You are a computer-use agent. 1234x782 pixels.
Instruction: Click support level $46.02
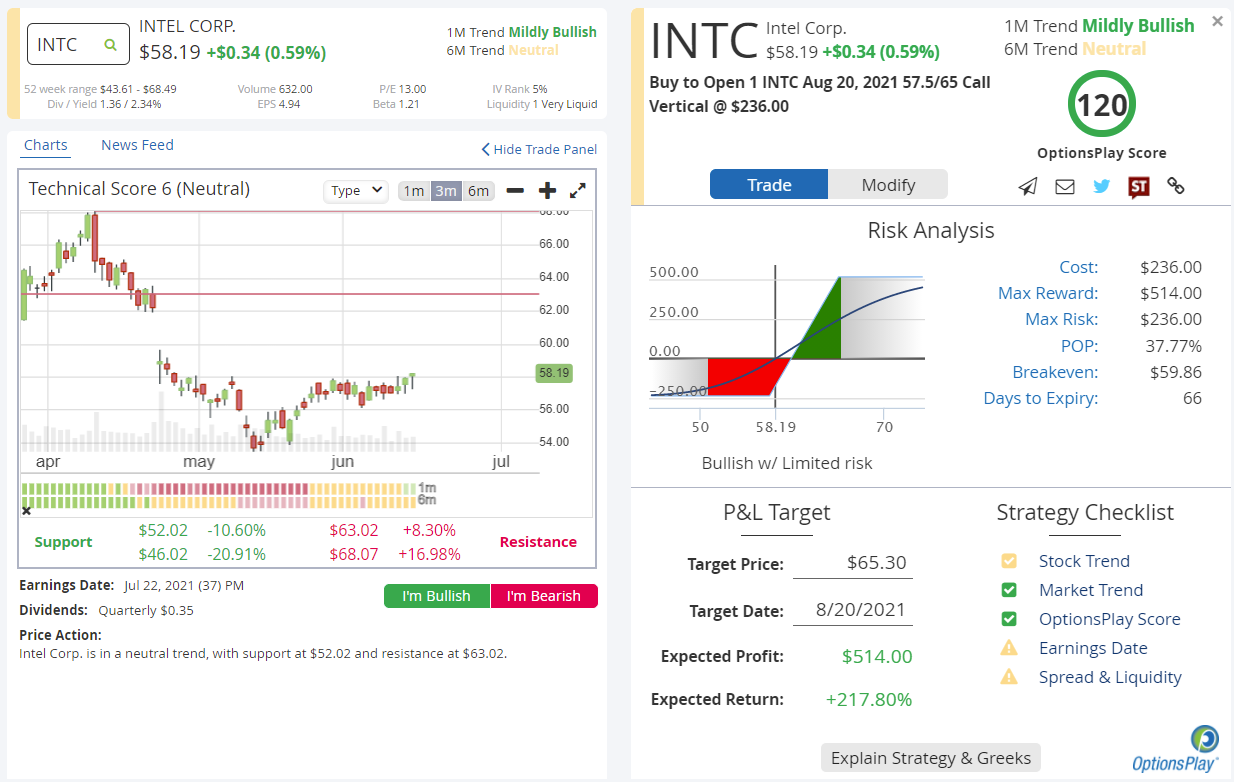point(163,554)
